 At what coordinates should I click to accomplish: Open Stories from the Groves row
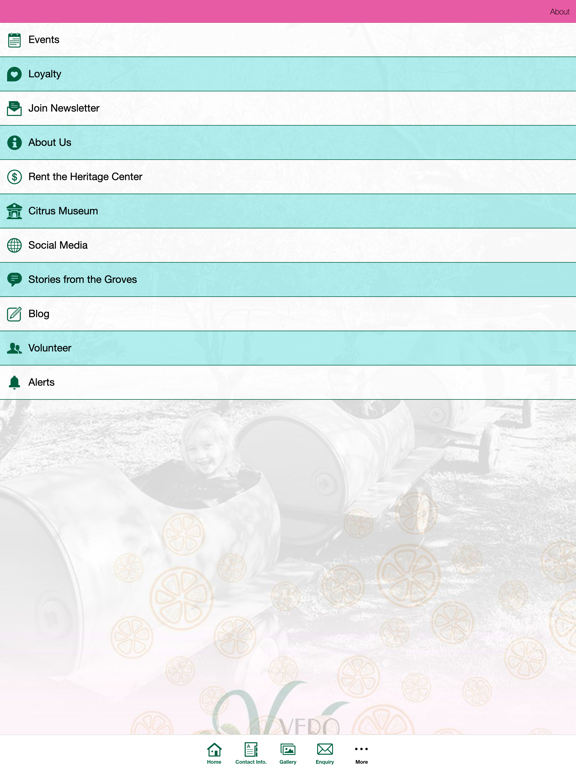click(x=288, y=280)
